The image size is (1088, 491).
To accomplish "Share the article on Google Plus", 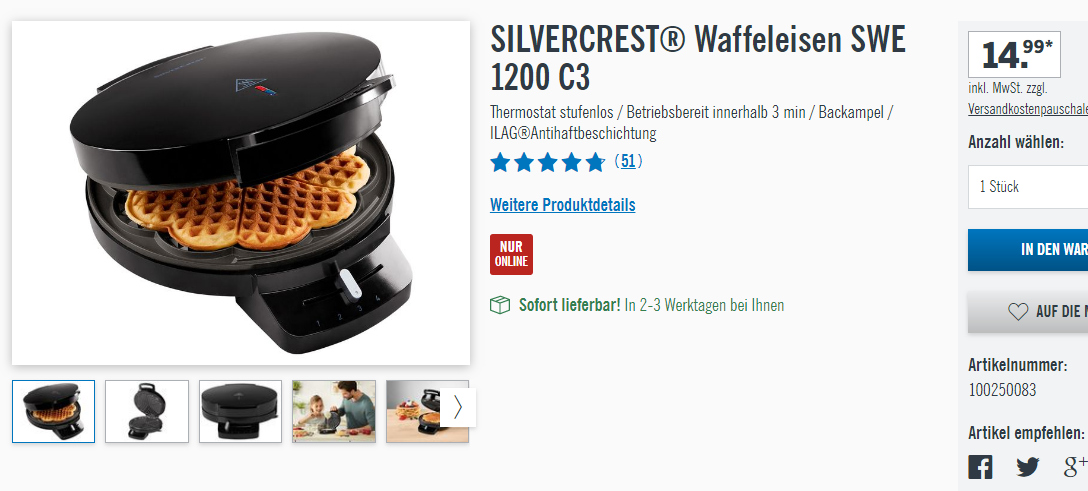I will coord(1075,467).
